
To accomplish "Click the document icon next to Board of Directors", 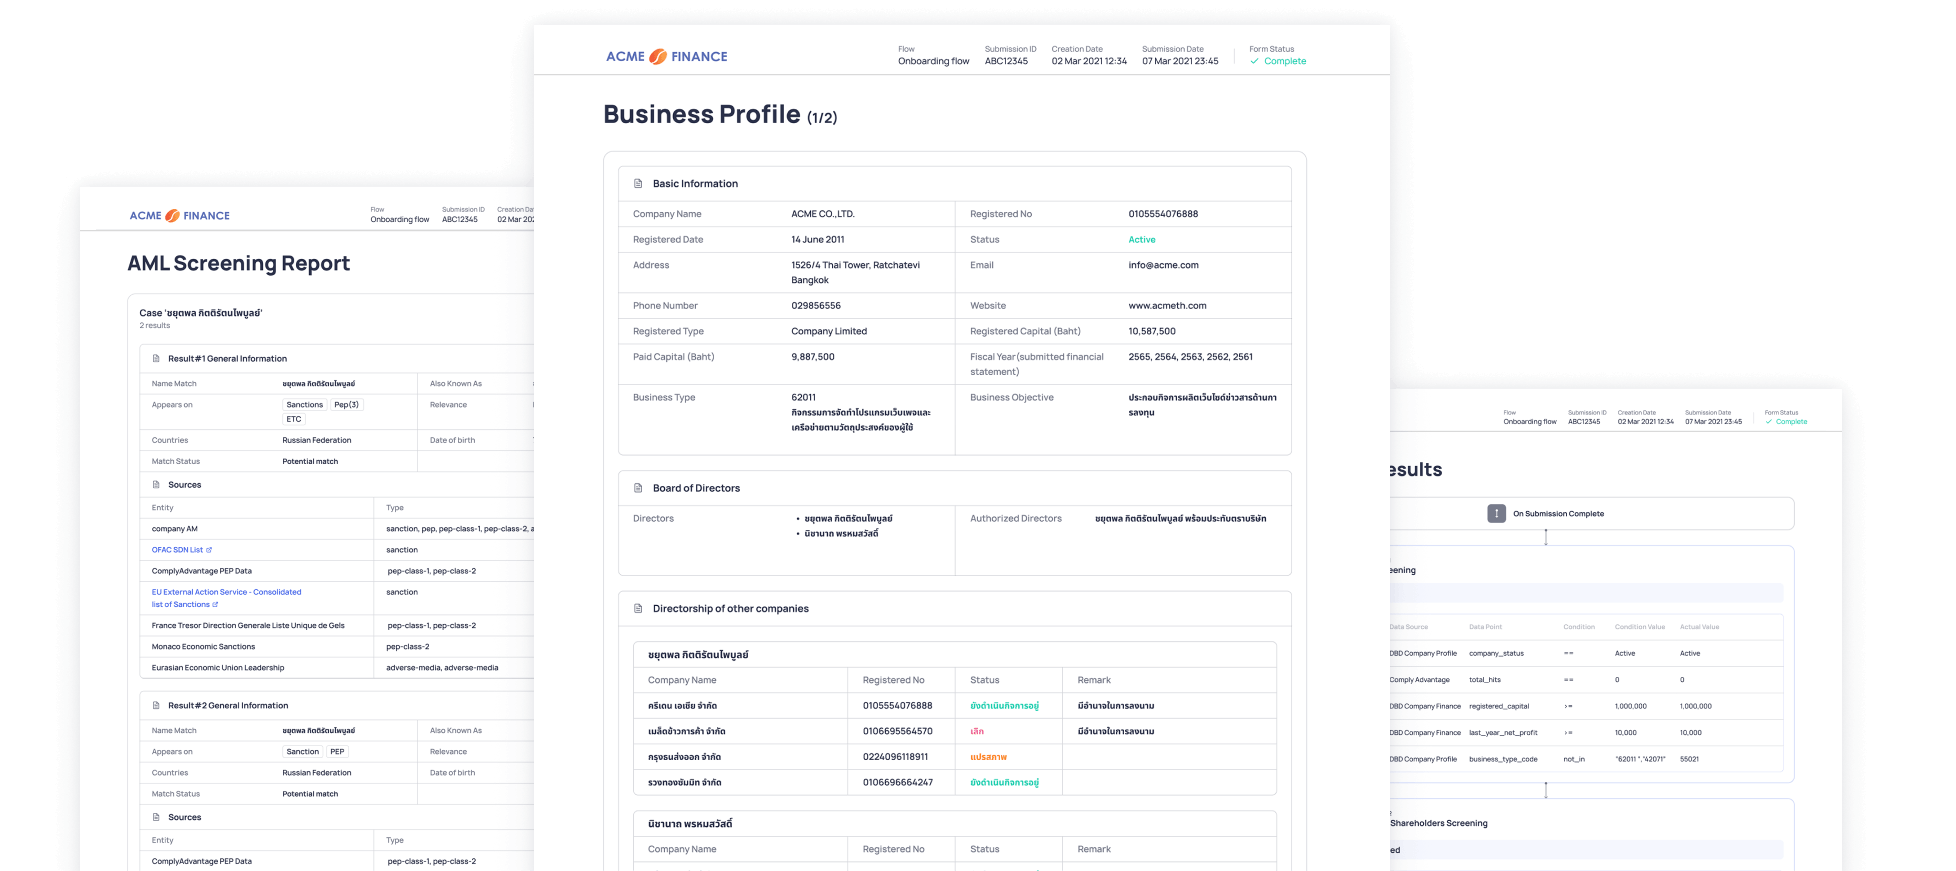I will click(x=638, y=488).
